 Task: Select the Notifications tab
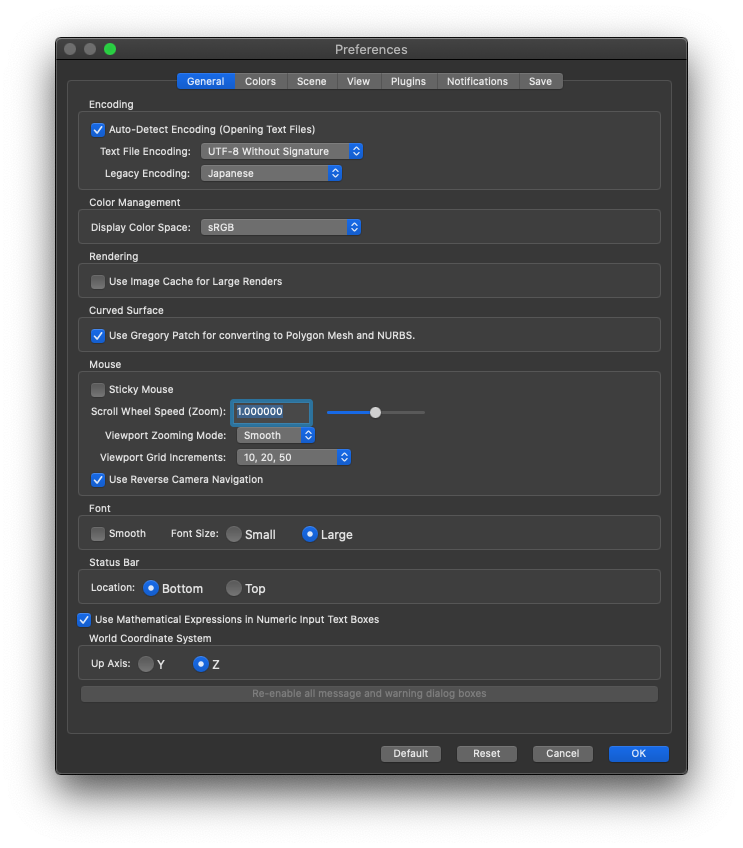pos(477,81)
